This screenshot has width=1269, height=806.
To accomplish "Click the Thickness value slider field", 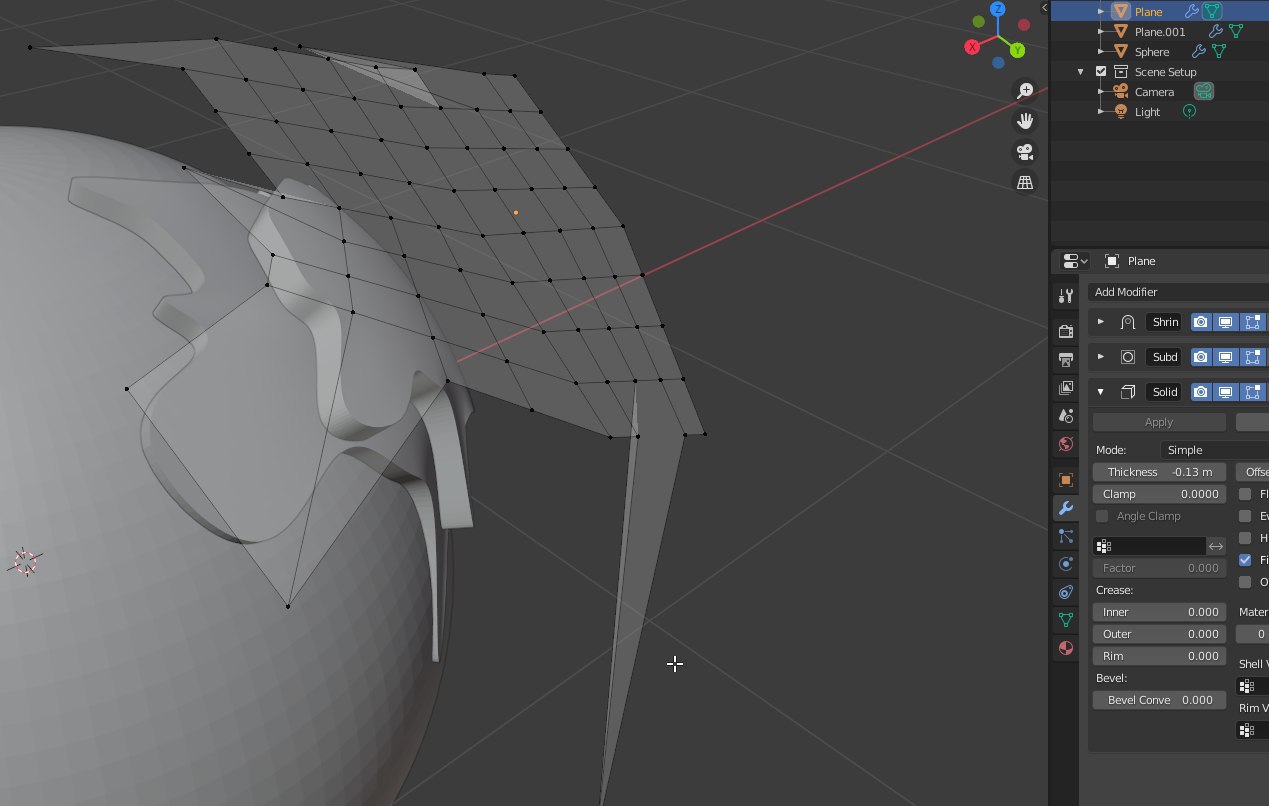I will tap(1159, 472).
